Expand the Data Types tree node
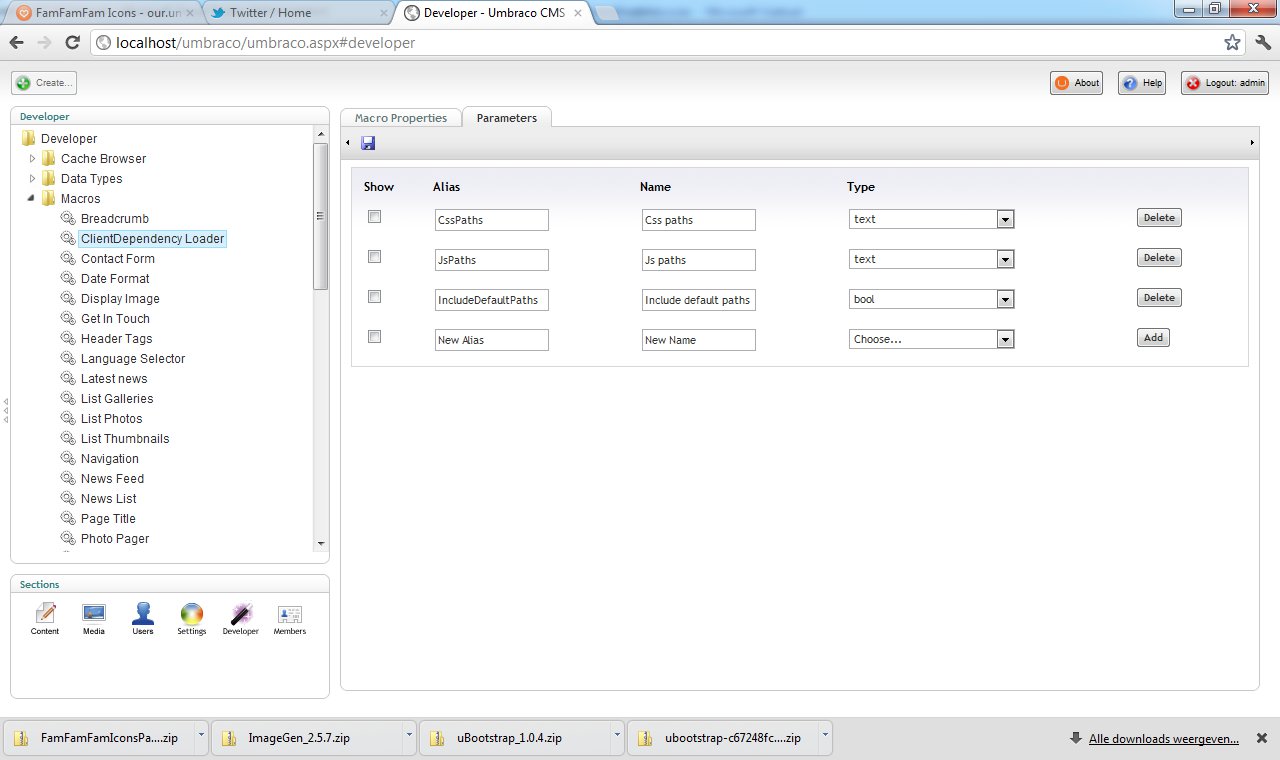The width and height of the screenshot is (1280, 760). coord(32,179)
